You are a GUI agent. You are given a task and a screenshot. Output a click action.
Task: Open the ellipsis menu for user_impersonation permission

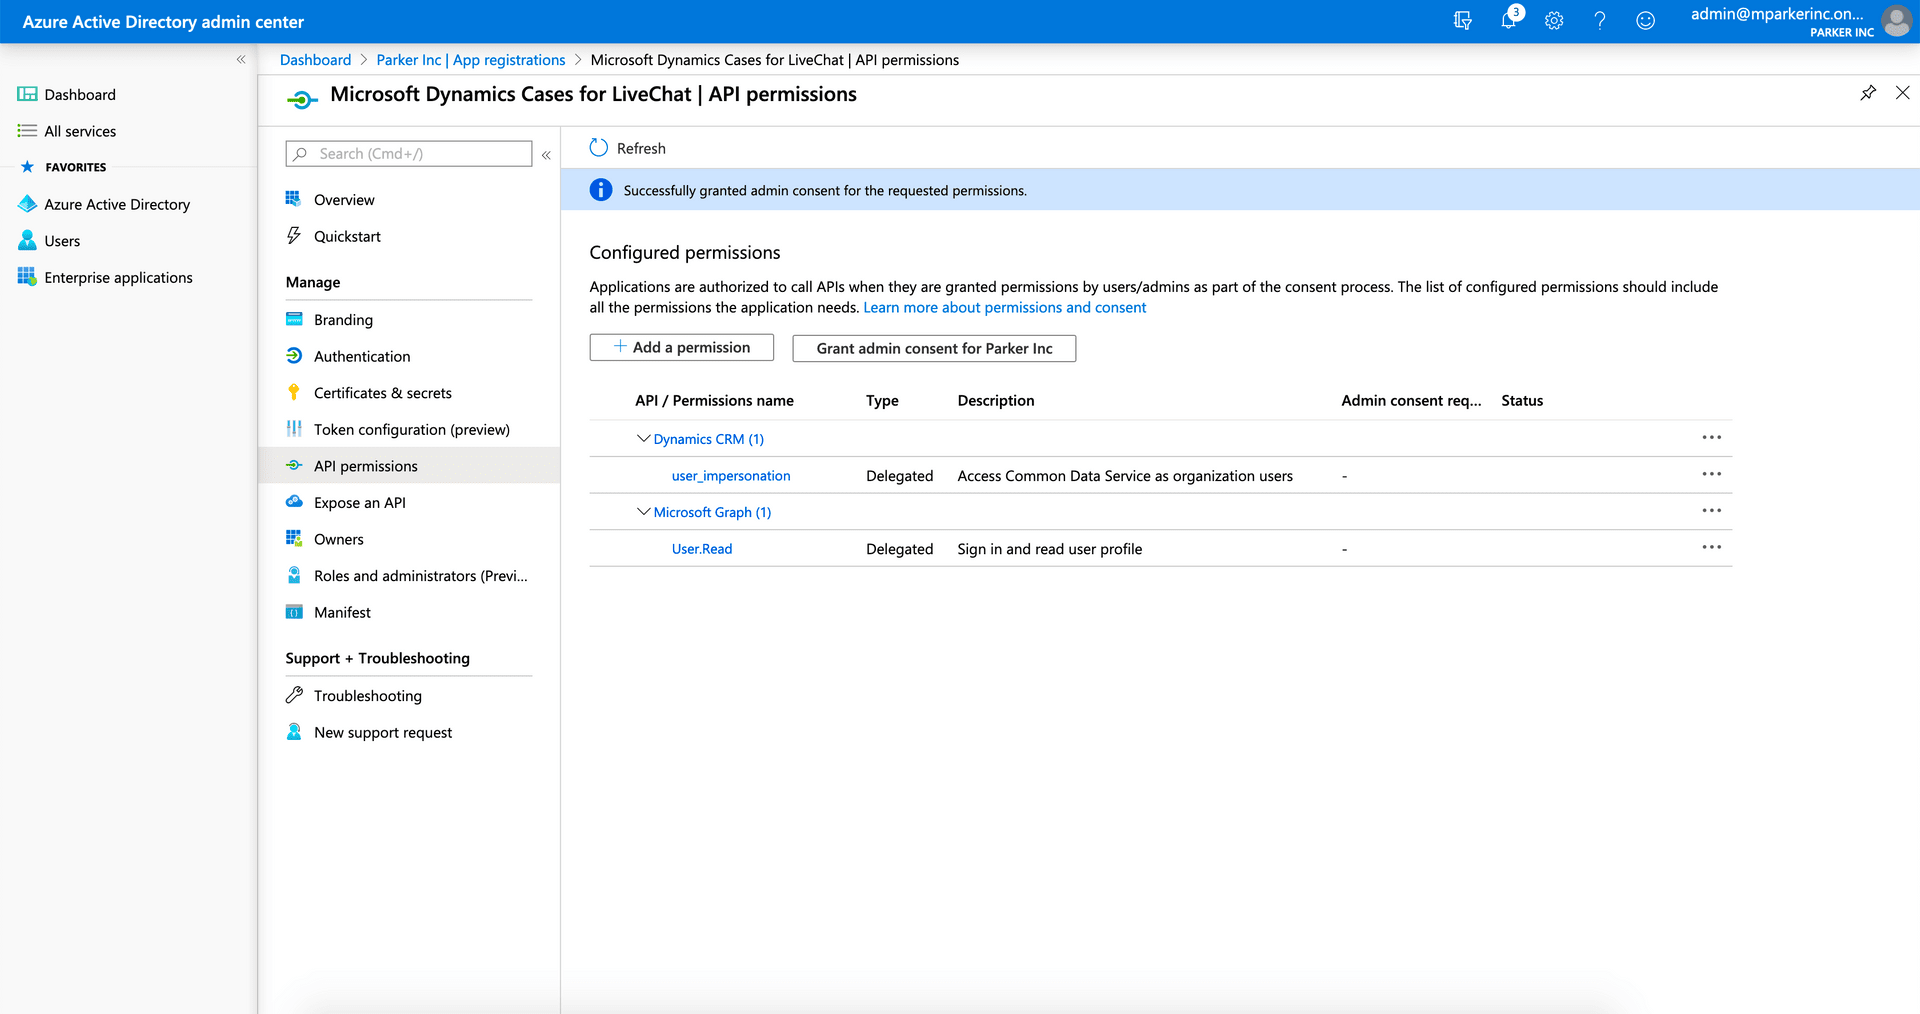1711,474
